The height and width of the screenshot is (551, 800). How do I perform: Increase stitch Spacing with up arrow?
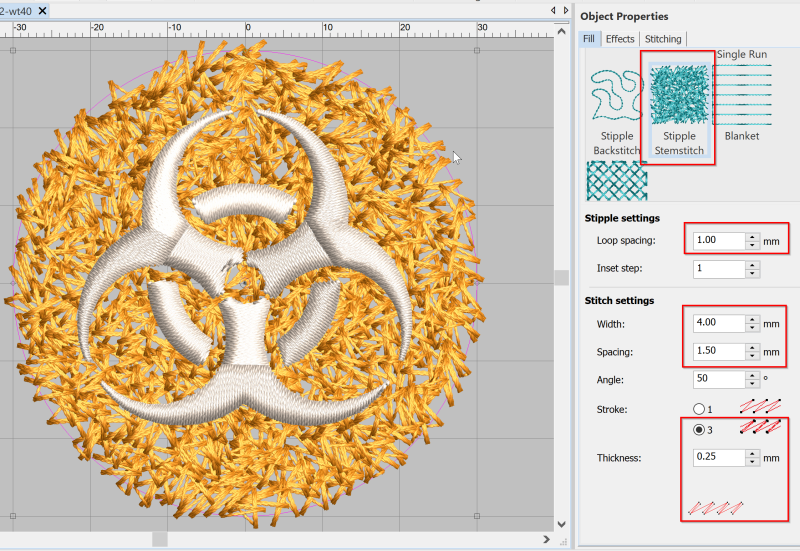[x=753, y=347]
